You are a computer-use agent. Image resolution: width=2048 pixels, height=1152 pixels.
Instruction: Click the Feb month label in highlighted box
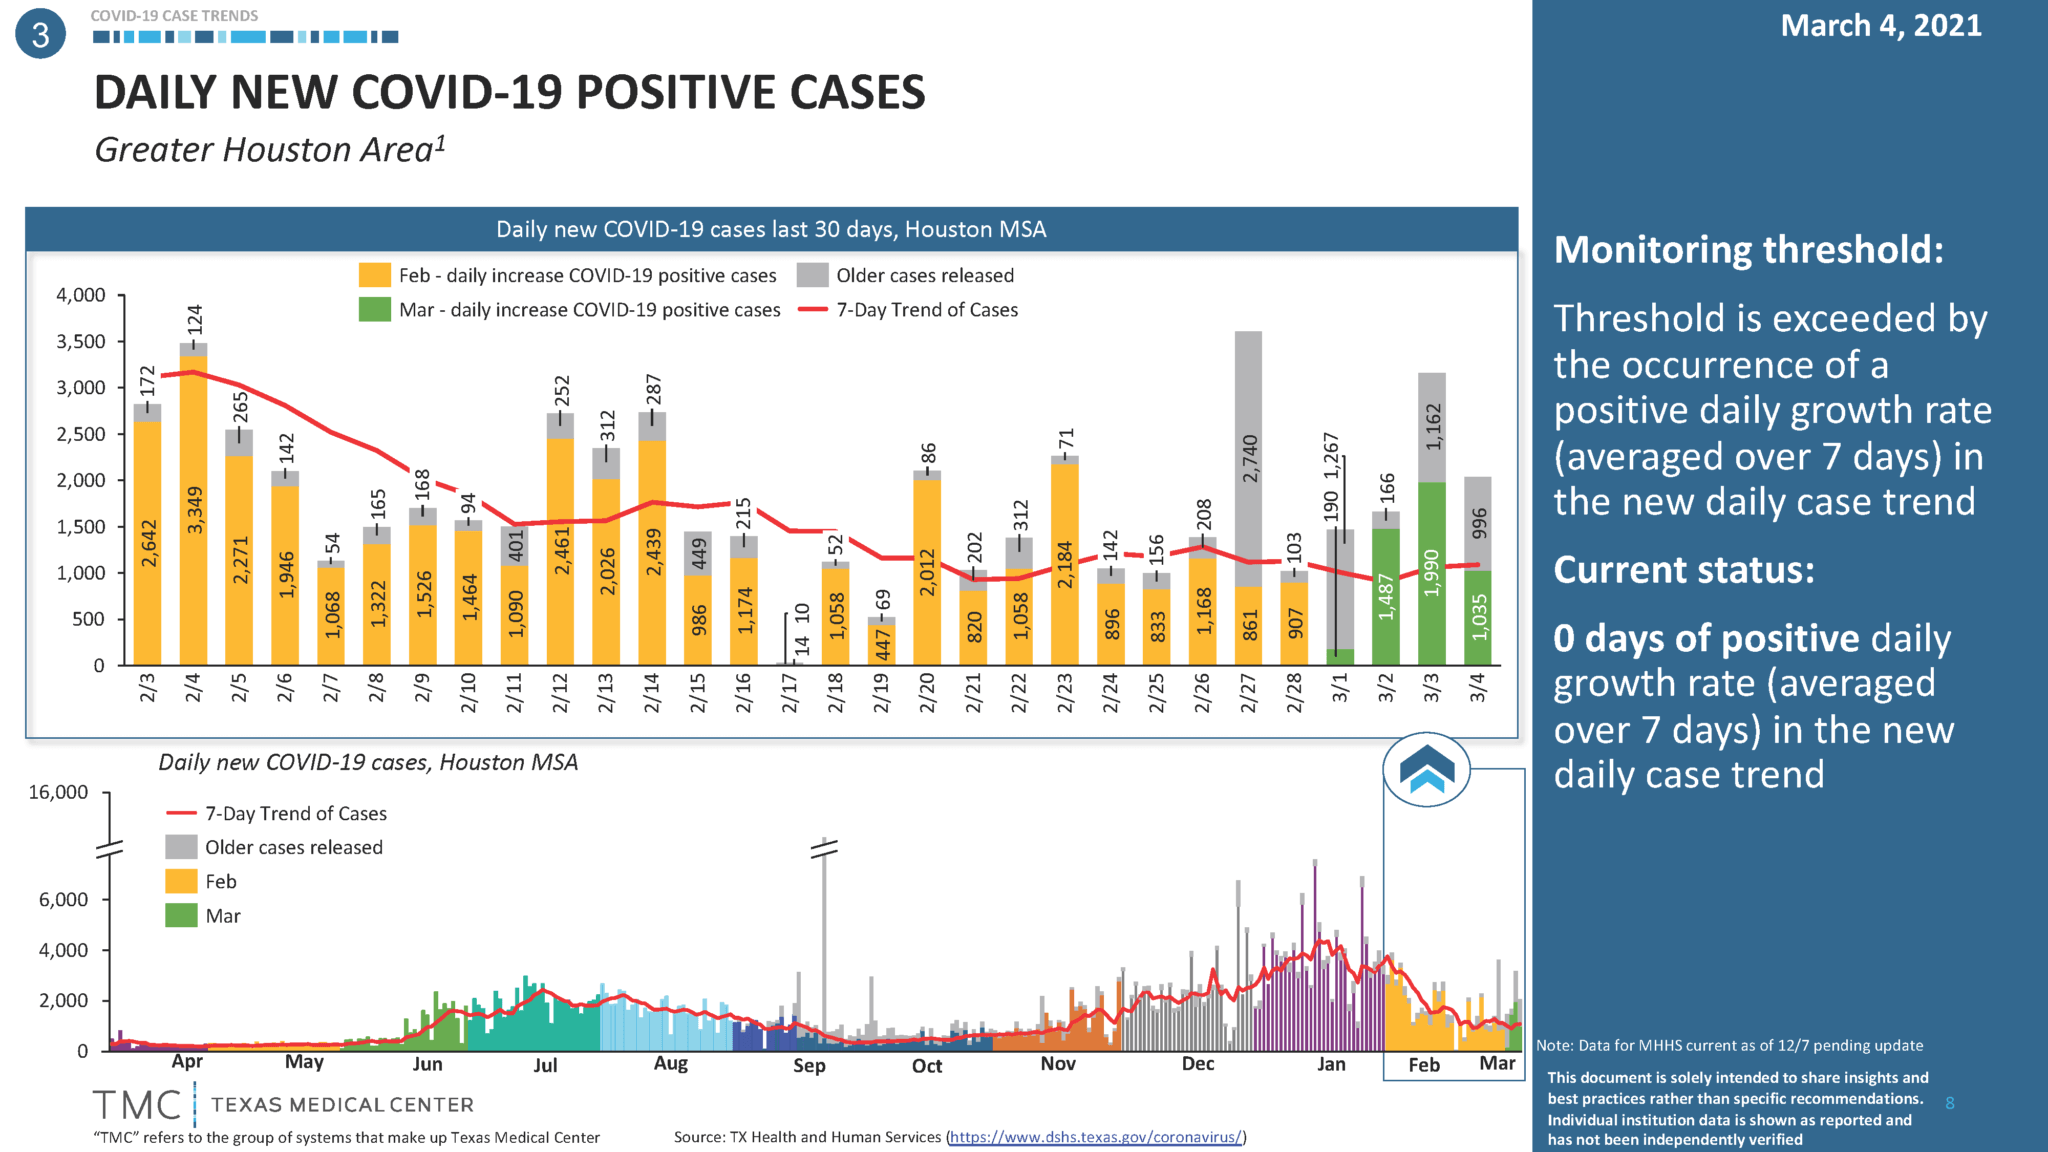(1424, 1065)
